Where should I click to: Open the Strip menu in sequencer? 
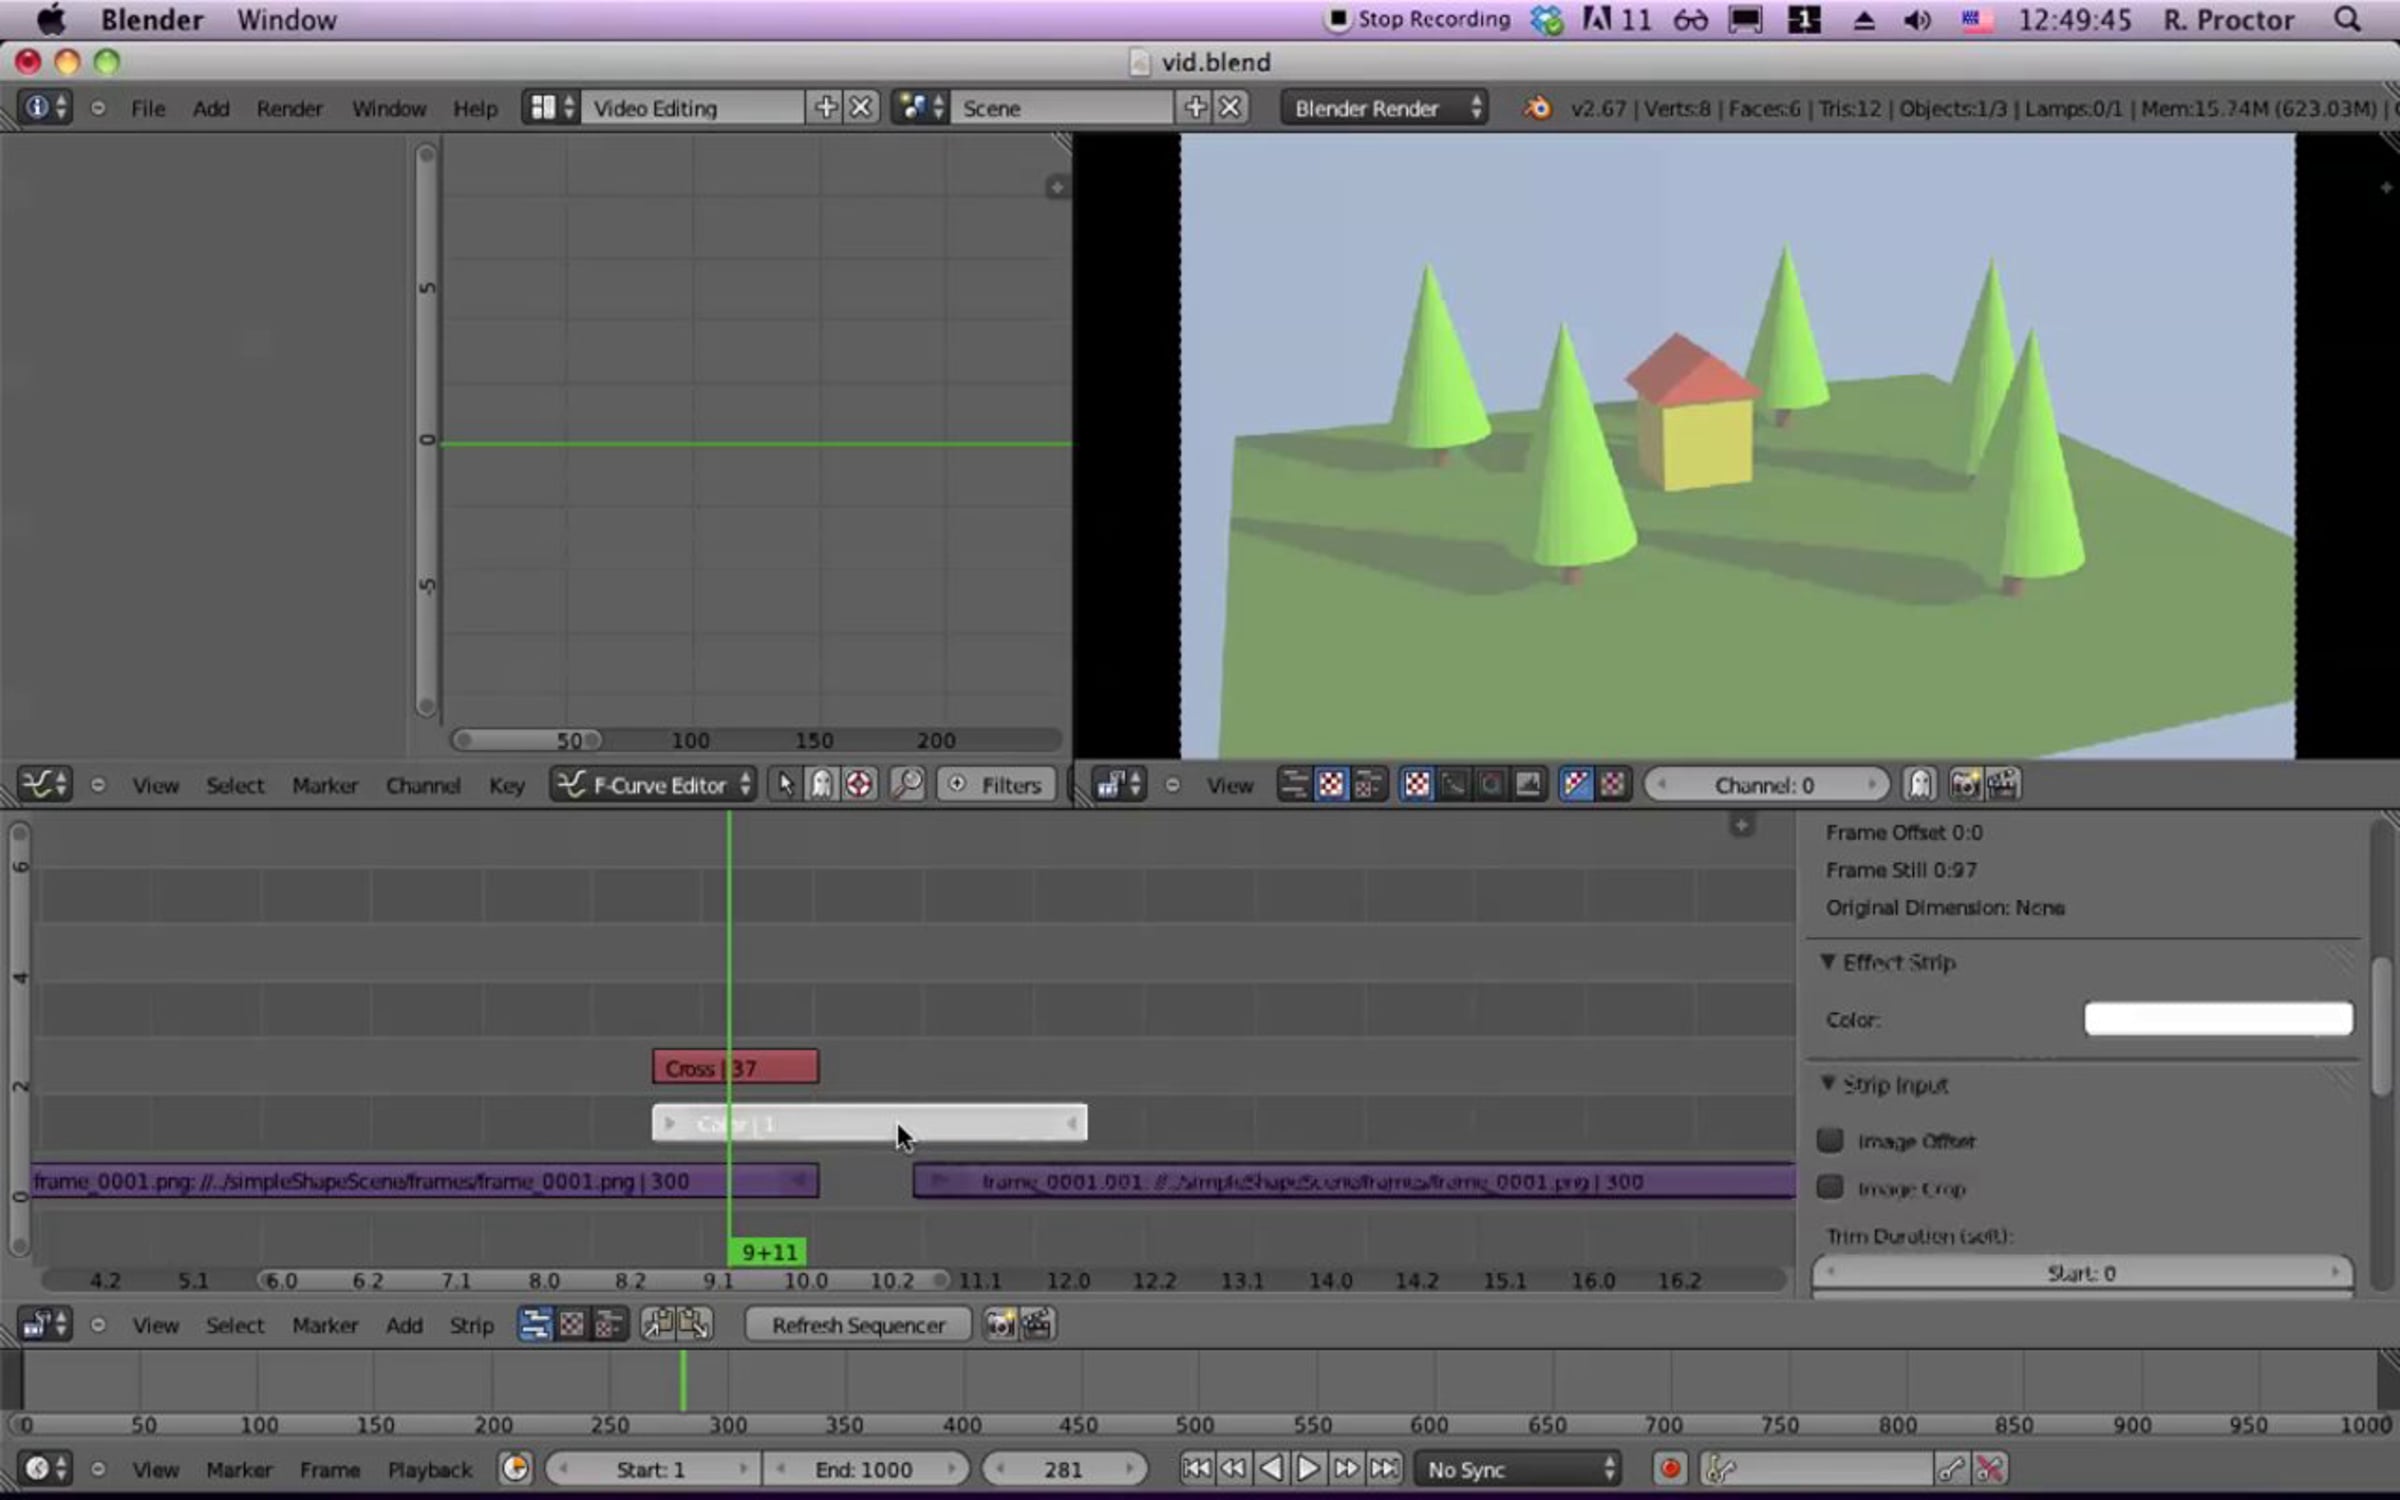click(471, 1325)
